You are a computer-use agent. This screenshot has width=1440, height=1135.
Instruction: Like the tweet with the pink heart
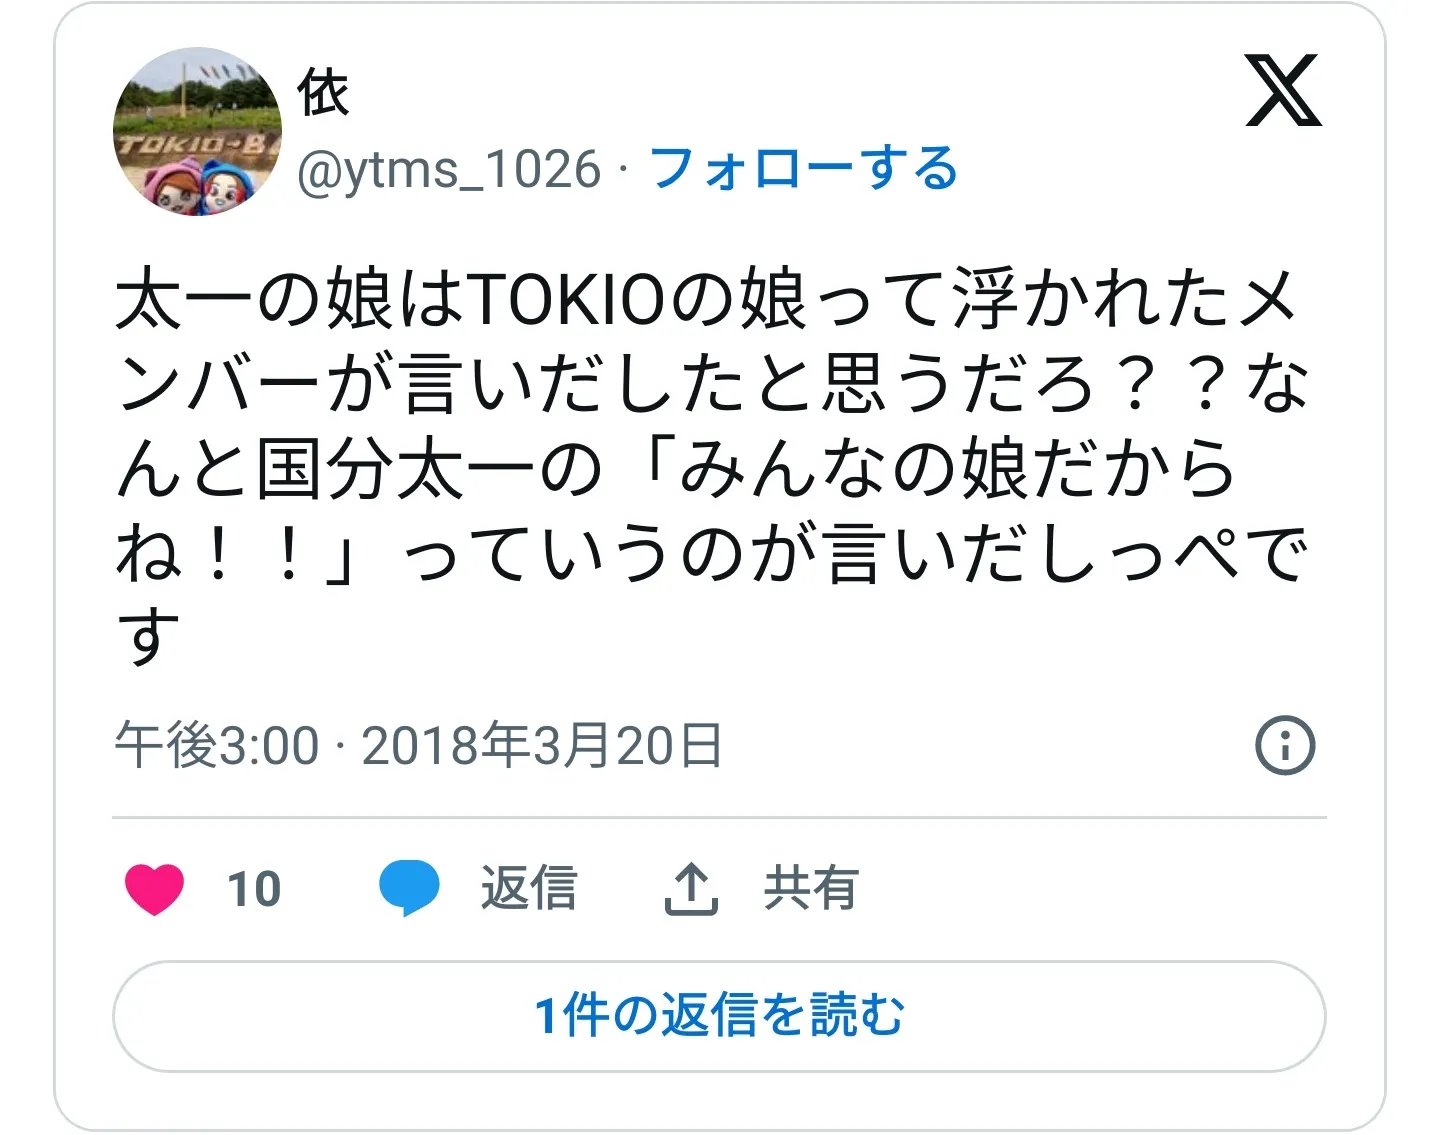coord(154,888)
